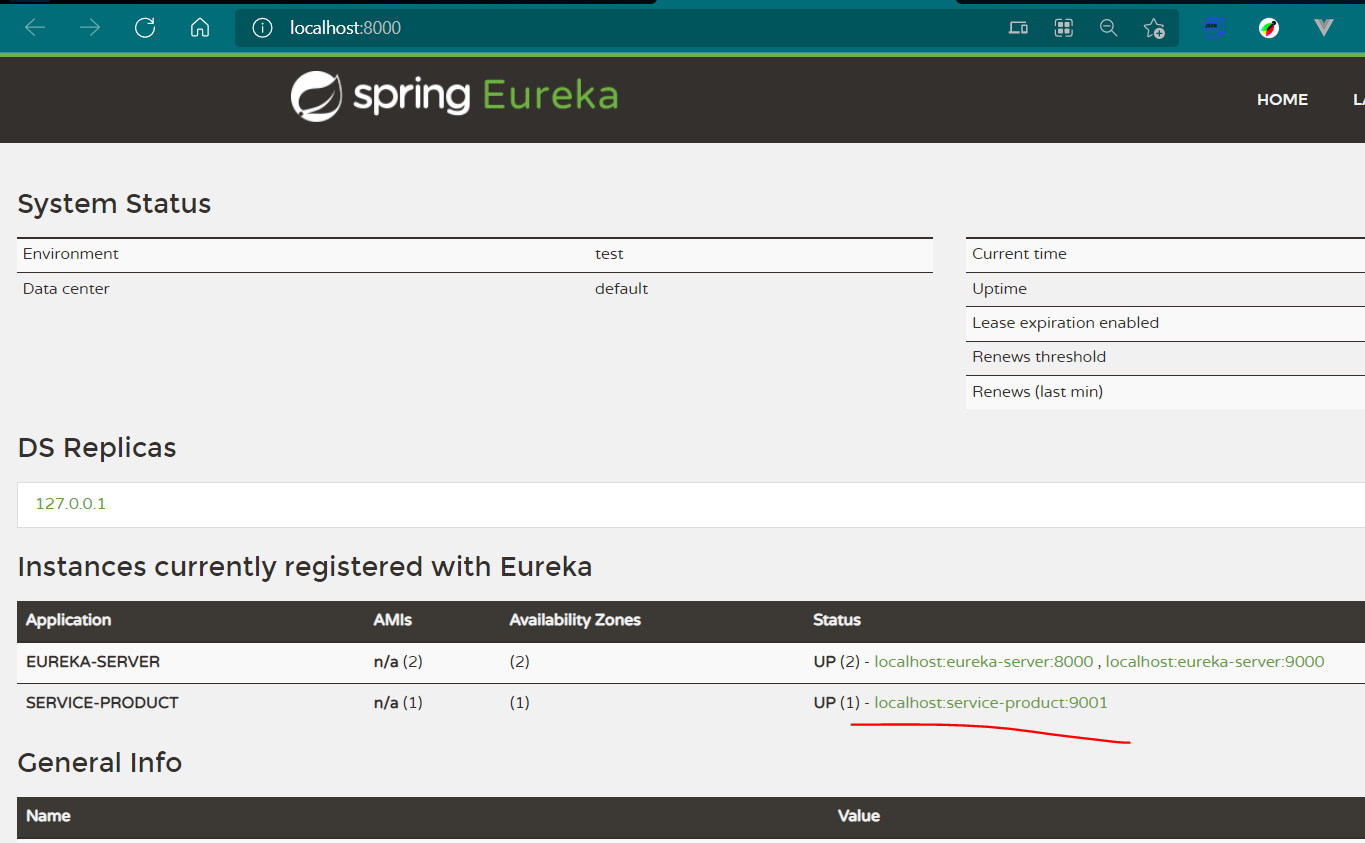Click the General Info heading
The width and height of the screenshot is (1365, 843).
(x=100, y=763)
